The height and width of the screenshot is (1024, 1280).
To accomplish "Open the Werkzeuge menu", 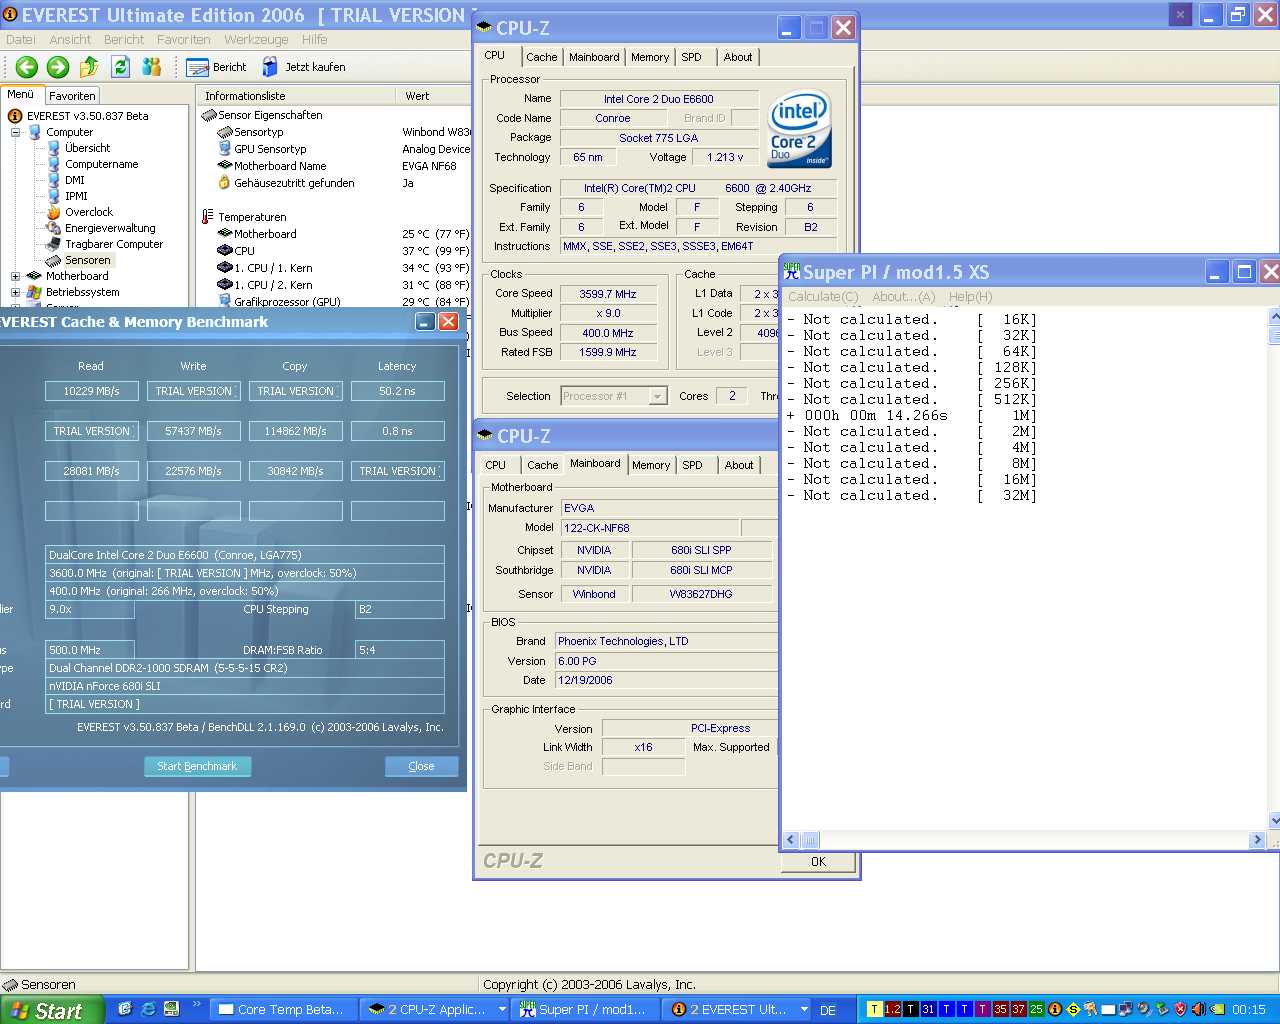I will (x=256, y=40).
